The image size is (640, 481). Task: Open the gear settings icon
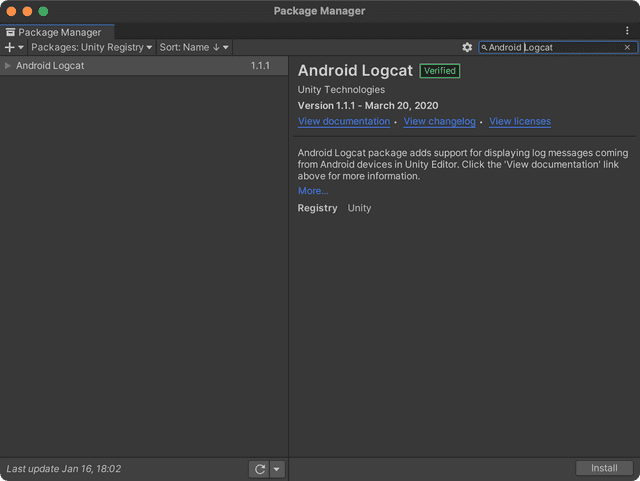[x=467, y=47]
